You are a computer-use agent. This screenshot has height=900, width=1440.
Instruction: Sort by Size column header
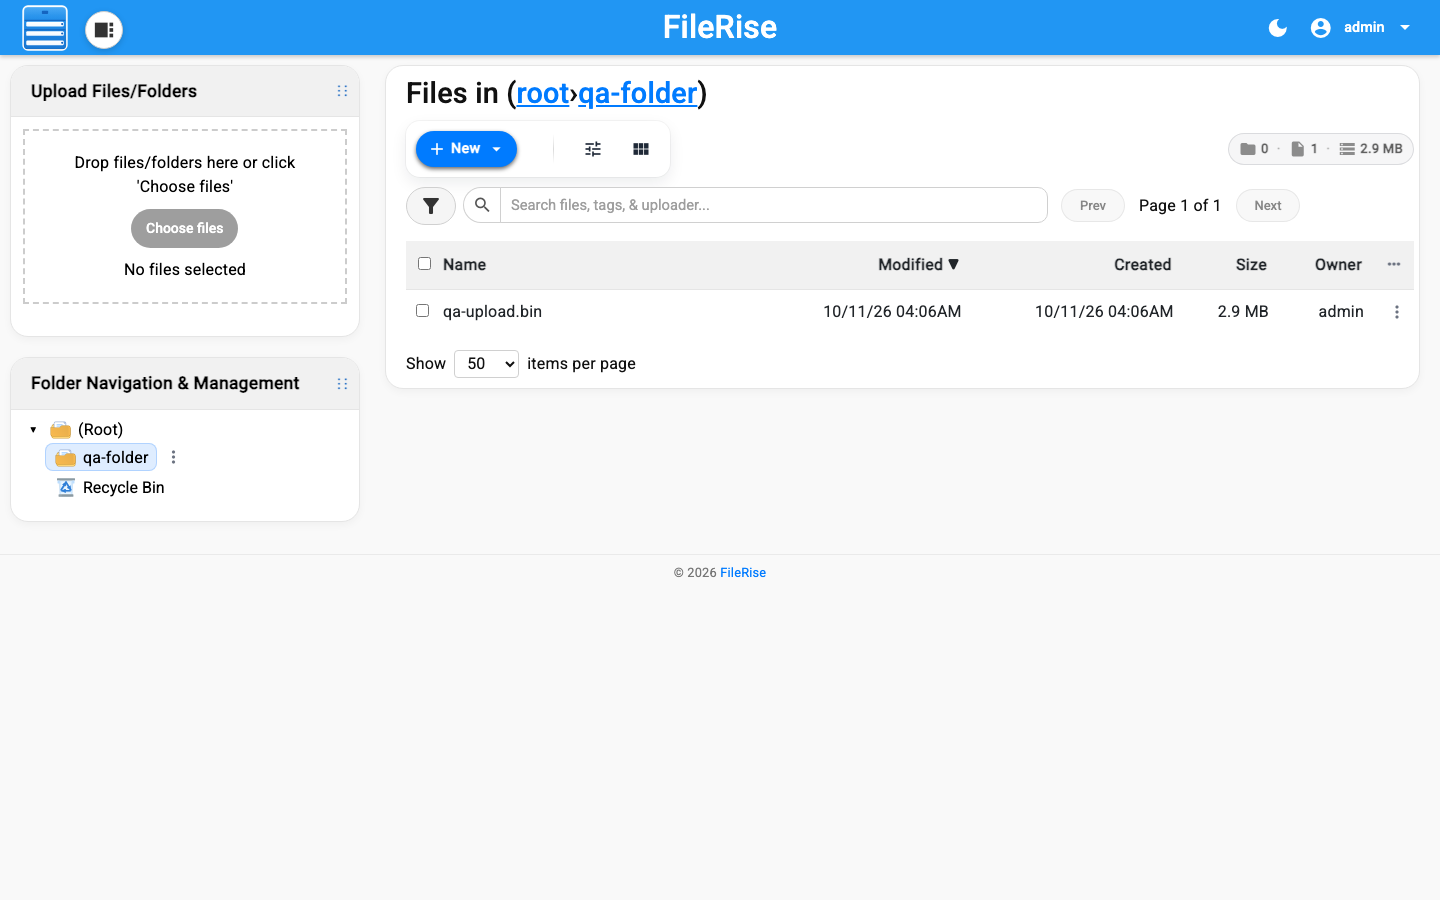pos(1251,265)
